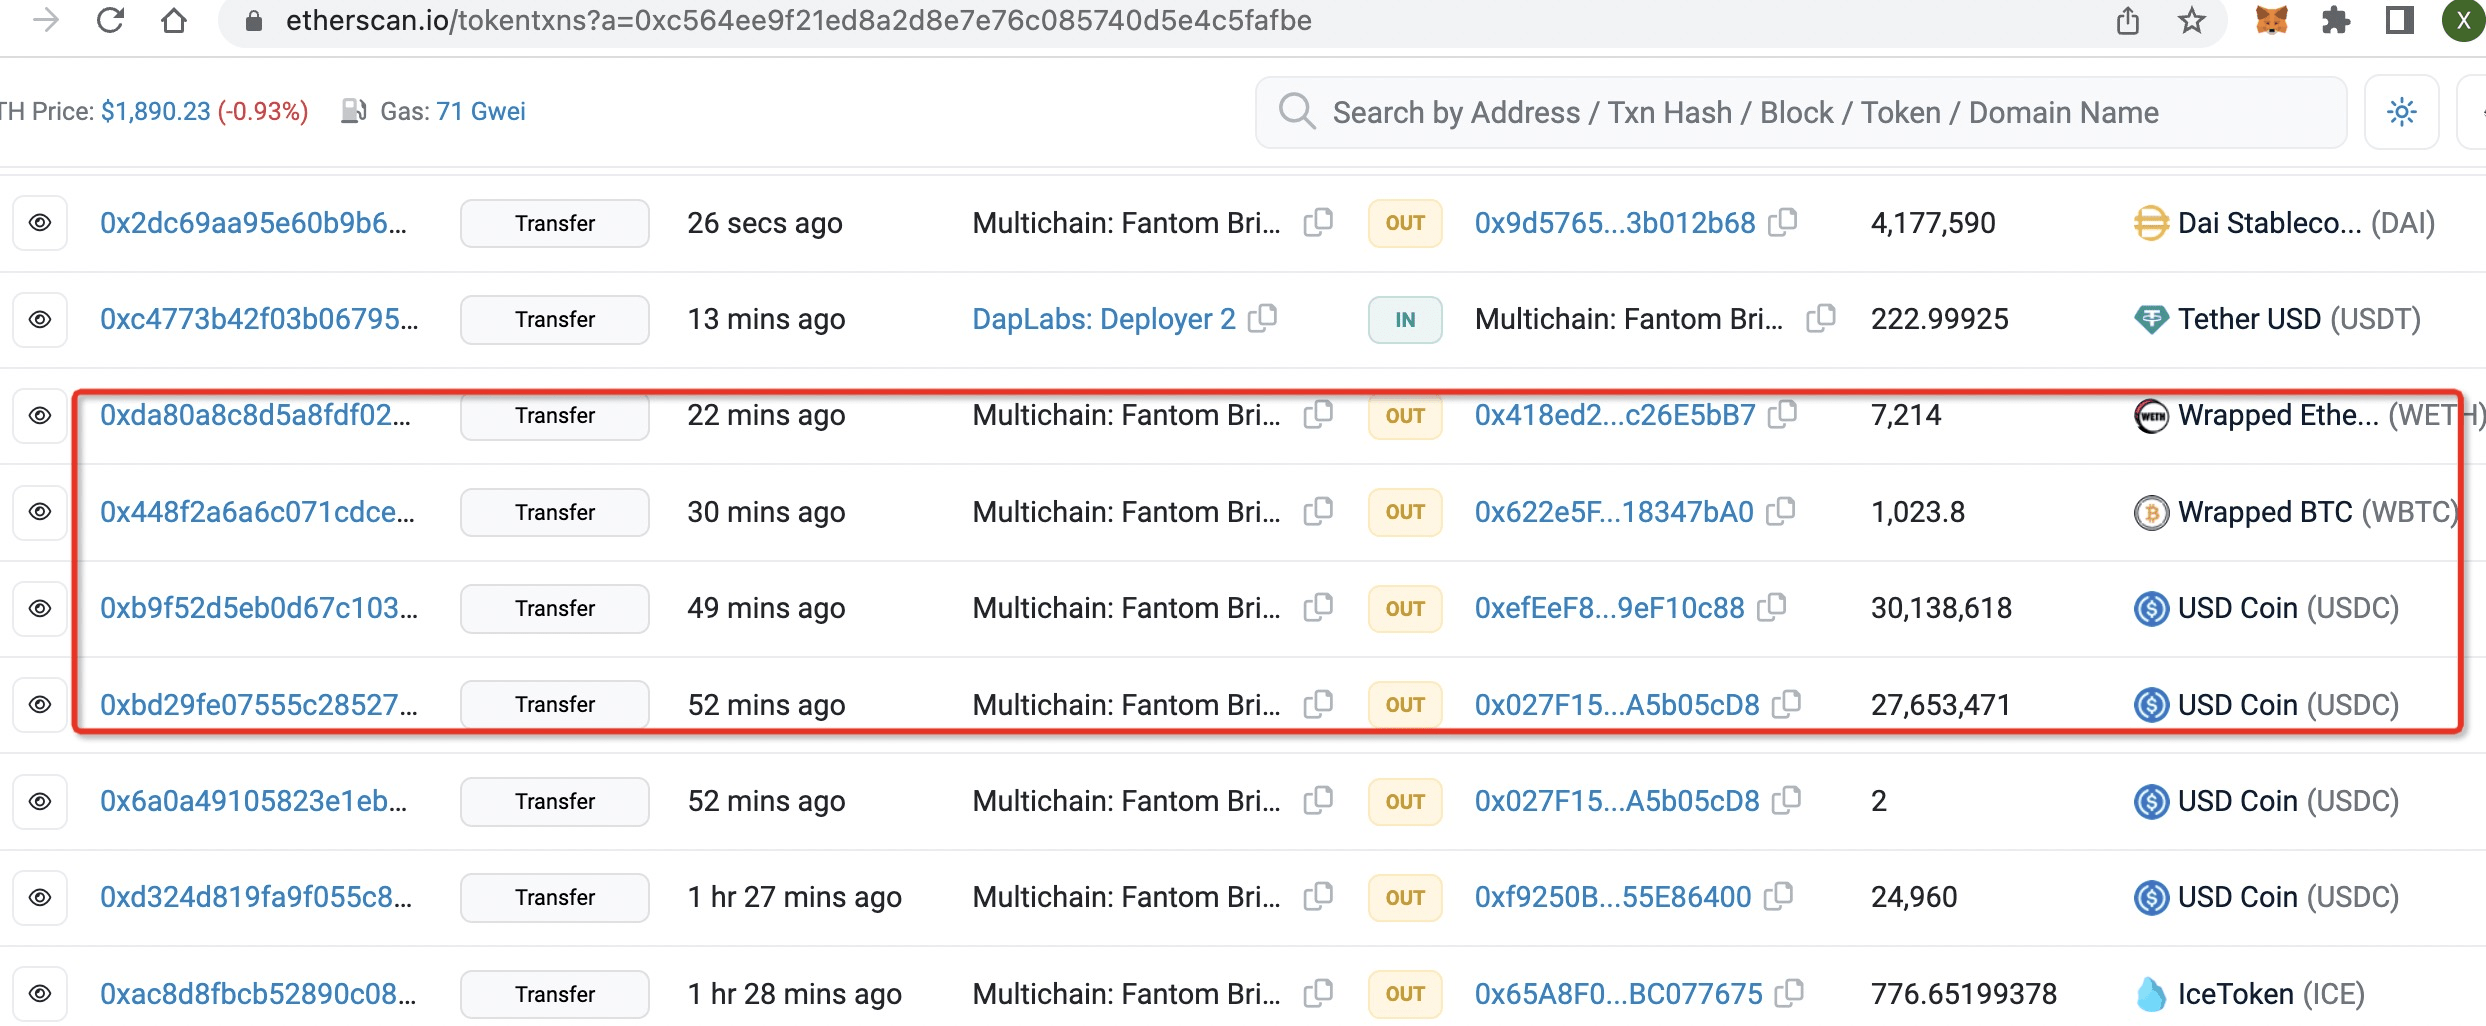The image size is (2486, 1026).
Task: Open transaction 0x2dc69aa95e60b9b6...
Action: pyautogui.click(x=253, y=223)
